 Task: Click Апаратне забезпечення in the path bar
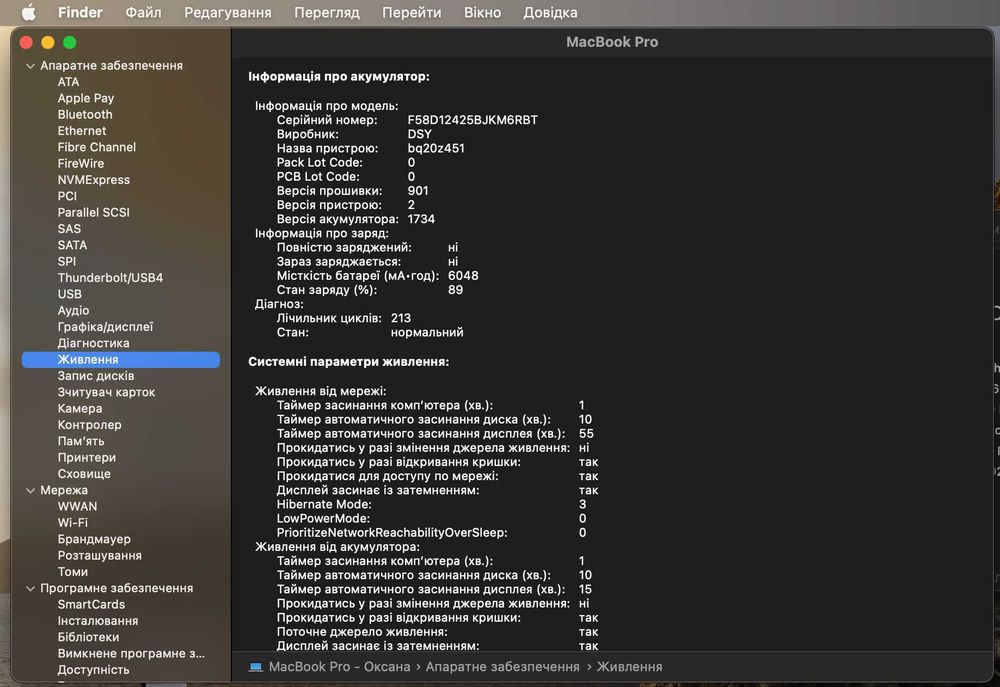pyautogui.click(x=503, y=667)
